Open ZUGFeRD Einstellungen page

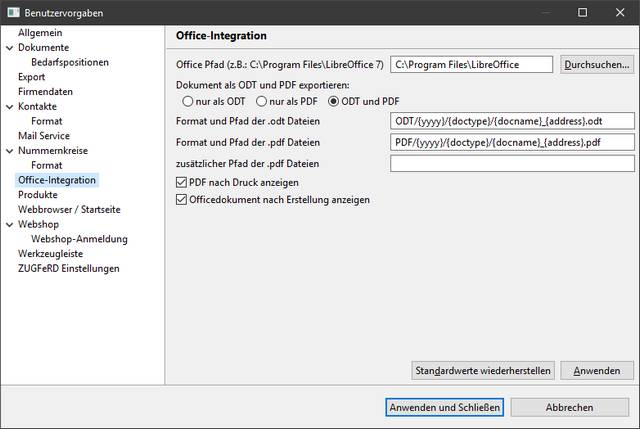point(69,268)
